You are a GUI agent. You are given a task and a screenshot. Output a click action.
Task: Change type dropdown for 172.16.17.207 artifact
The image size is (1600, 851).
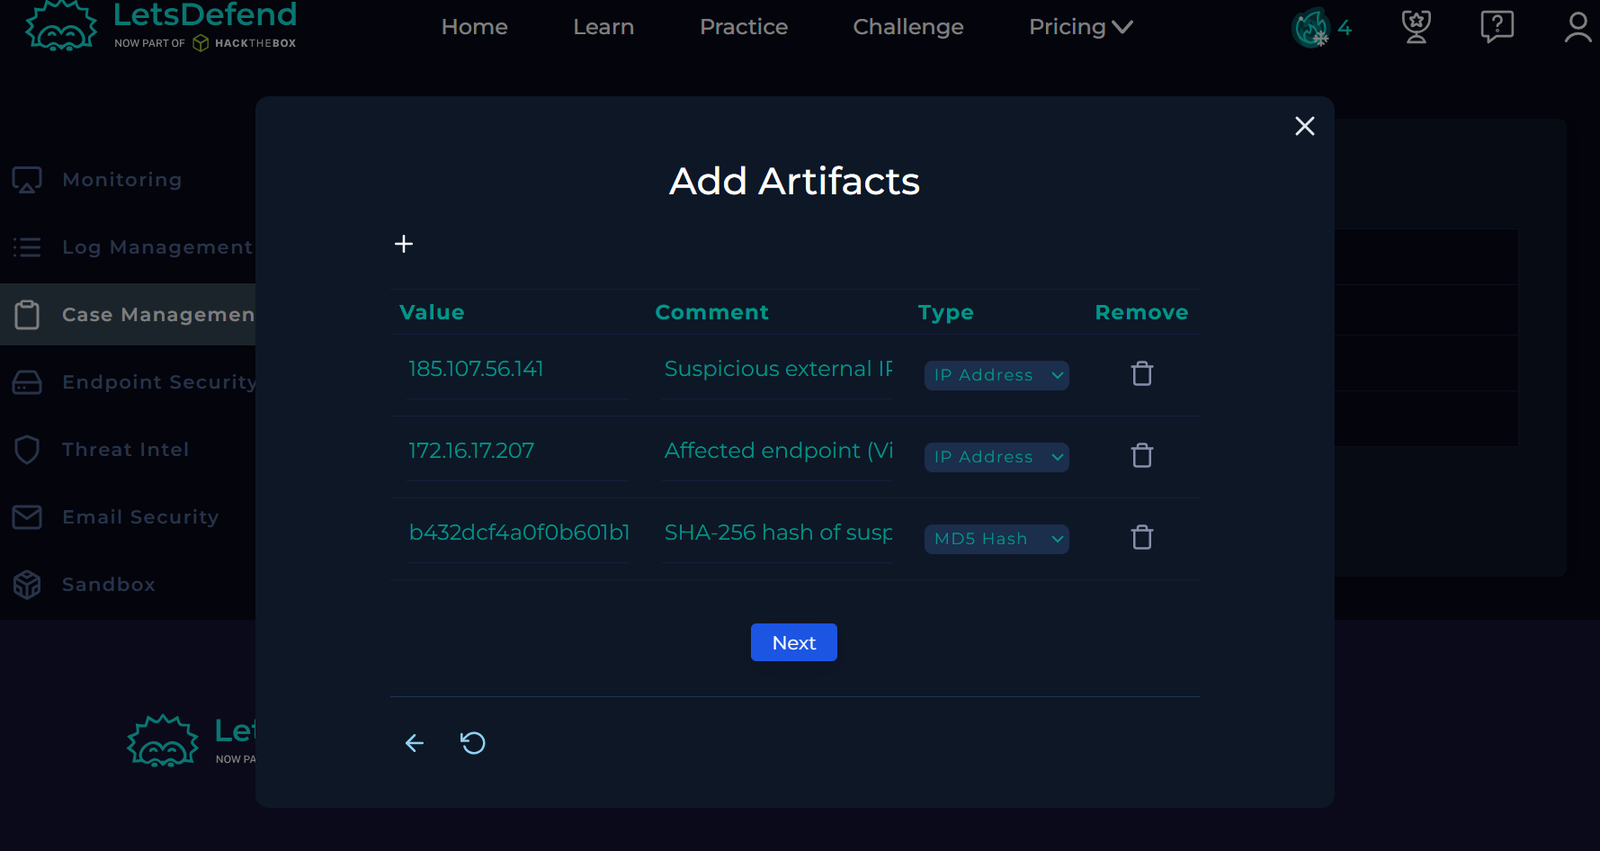tap(996, 457)
